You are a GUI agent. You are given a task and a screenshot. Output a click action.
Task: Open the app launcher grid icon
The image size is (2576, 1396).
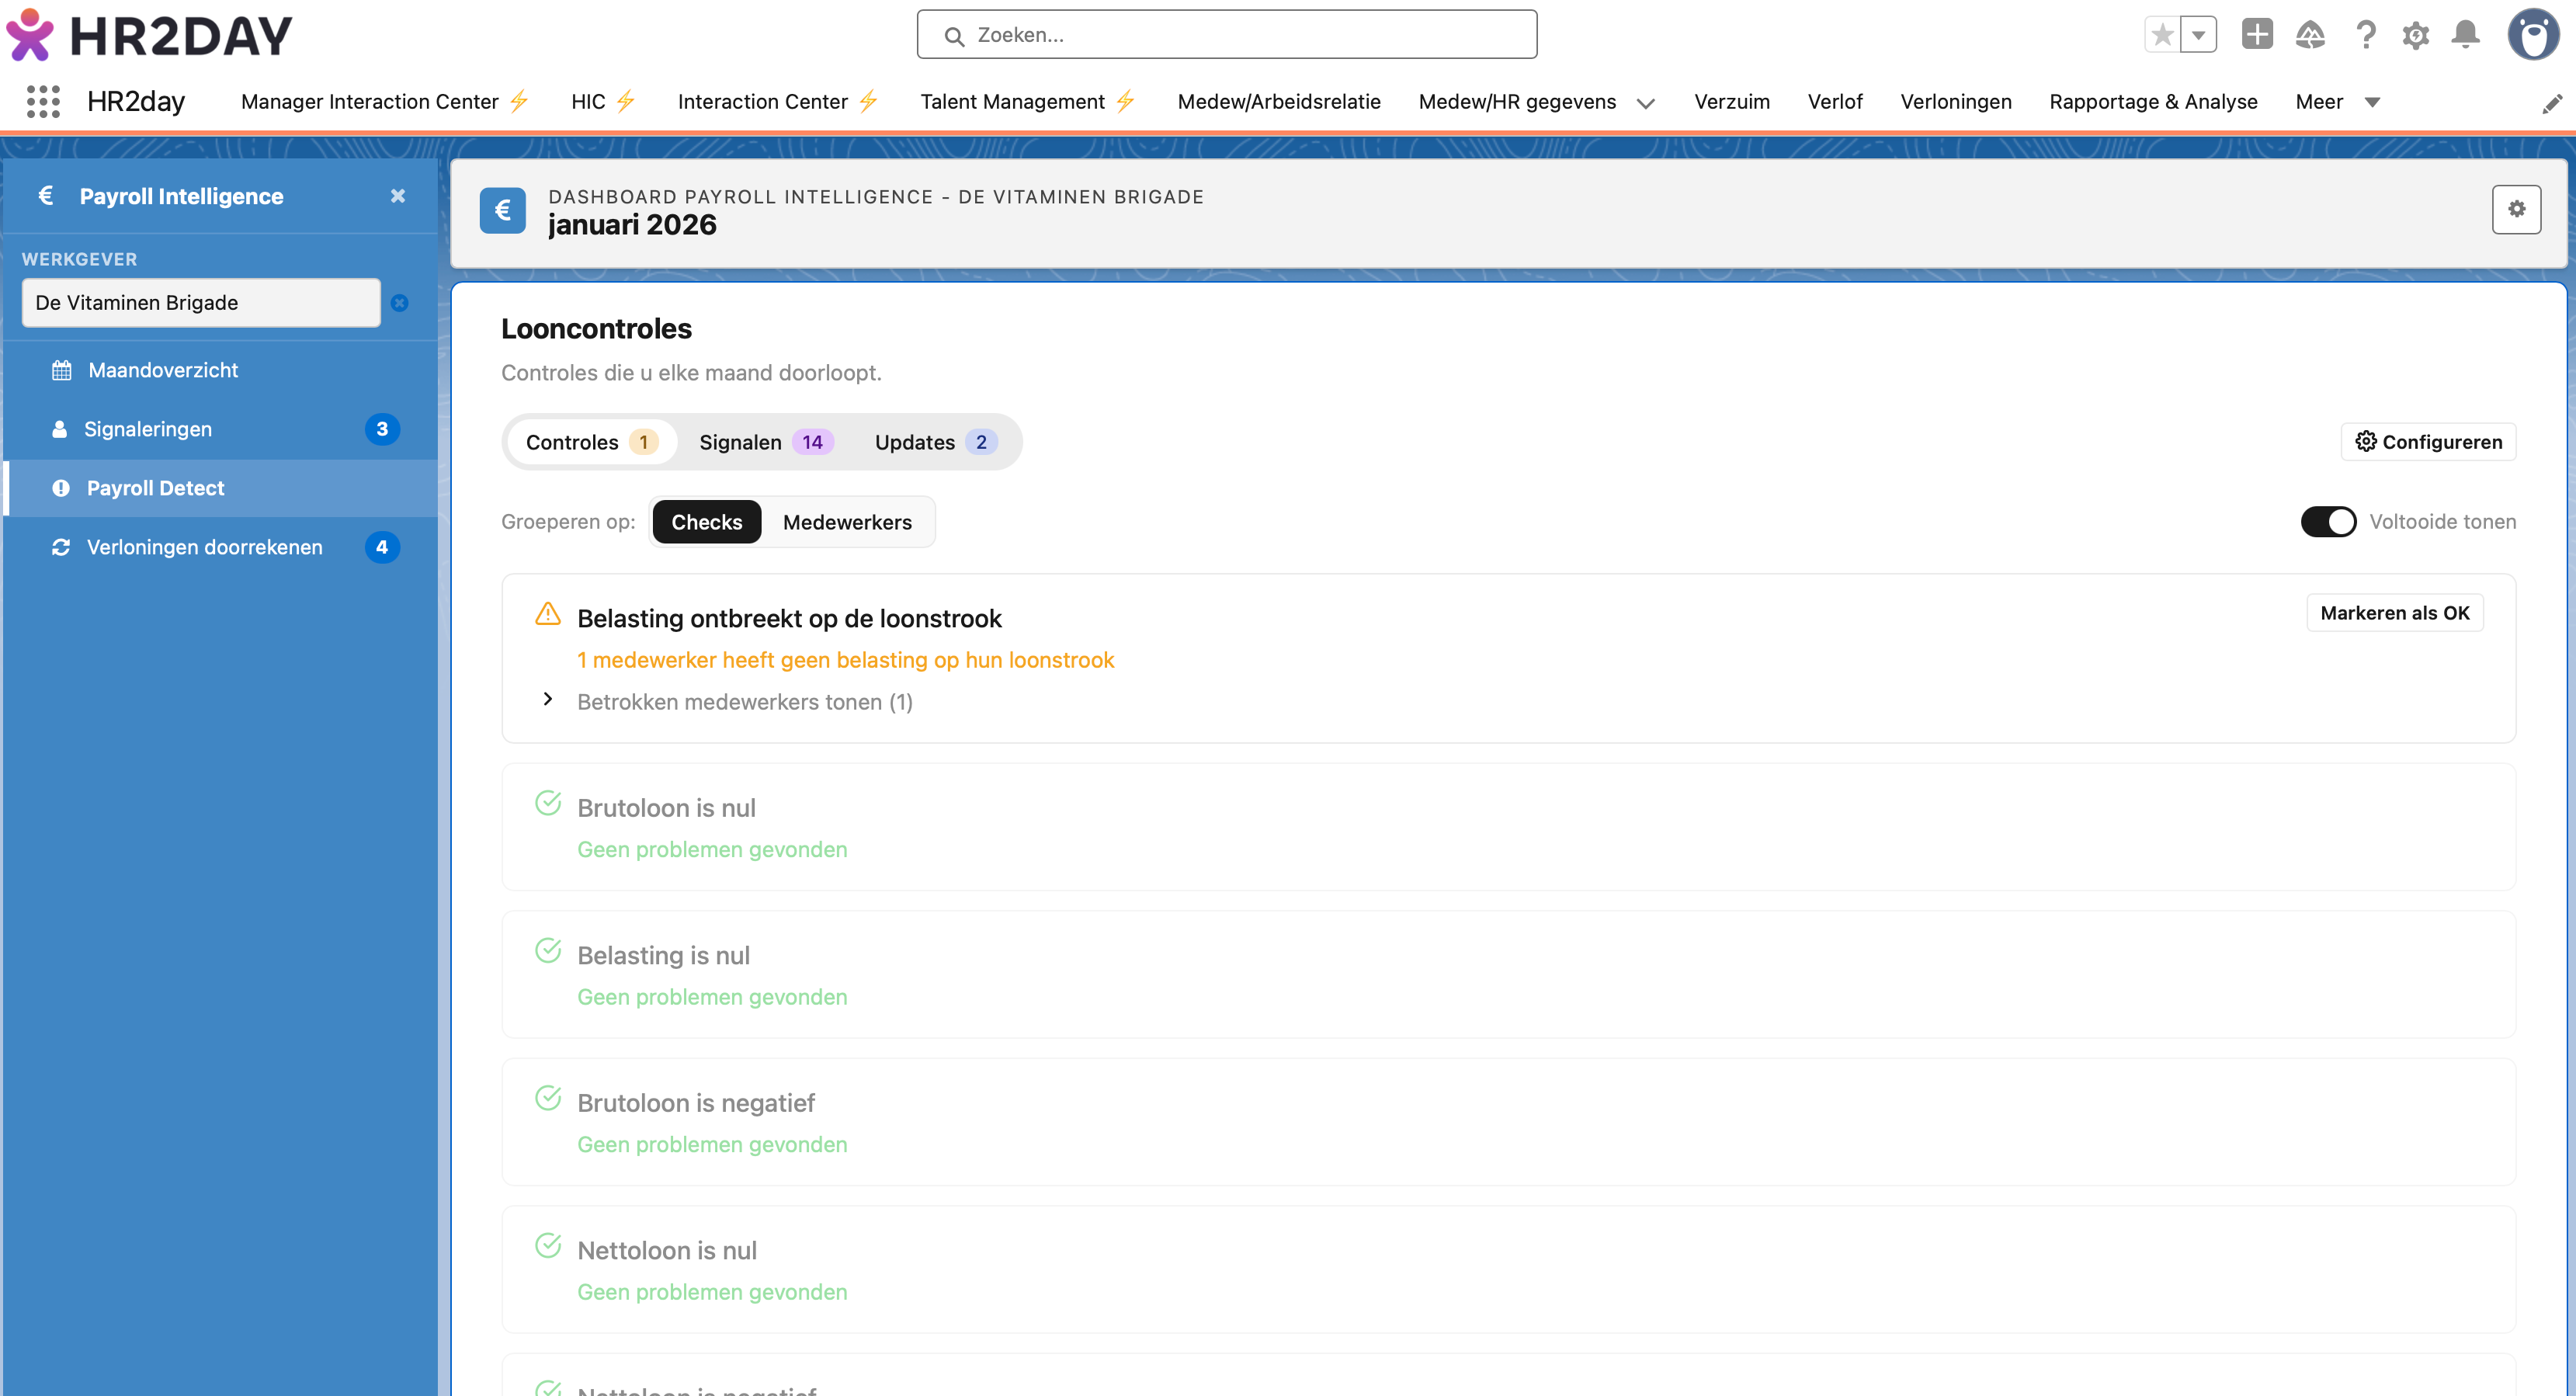click(x=43, y=101)
